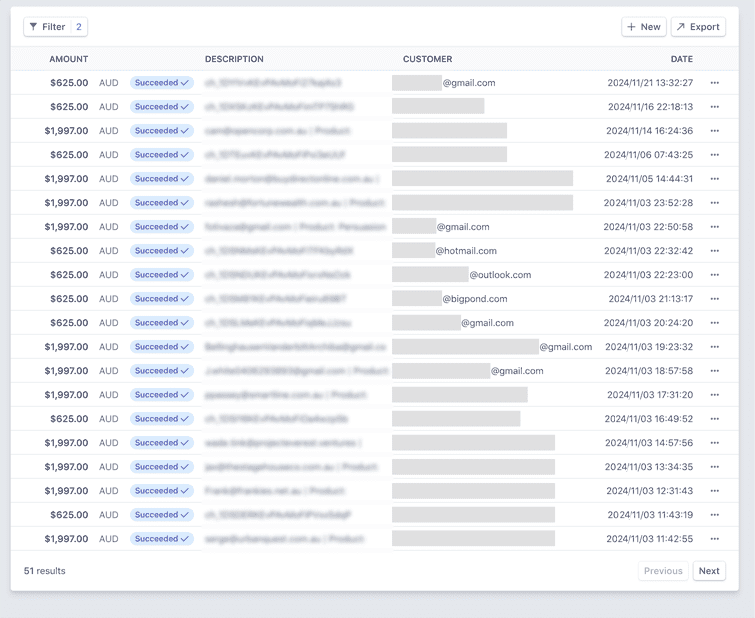Click customer @gmail.com on the 22:50:58 row
Image resolution: width=755 pixels, height=618 pixels.
[463, 227]
